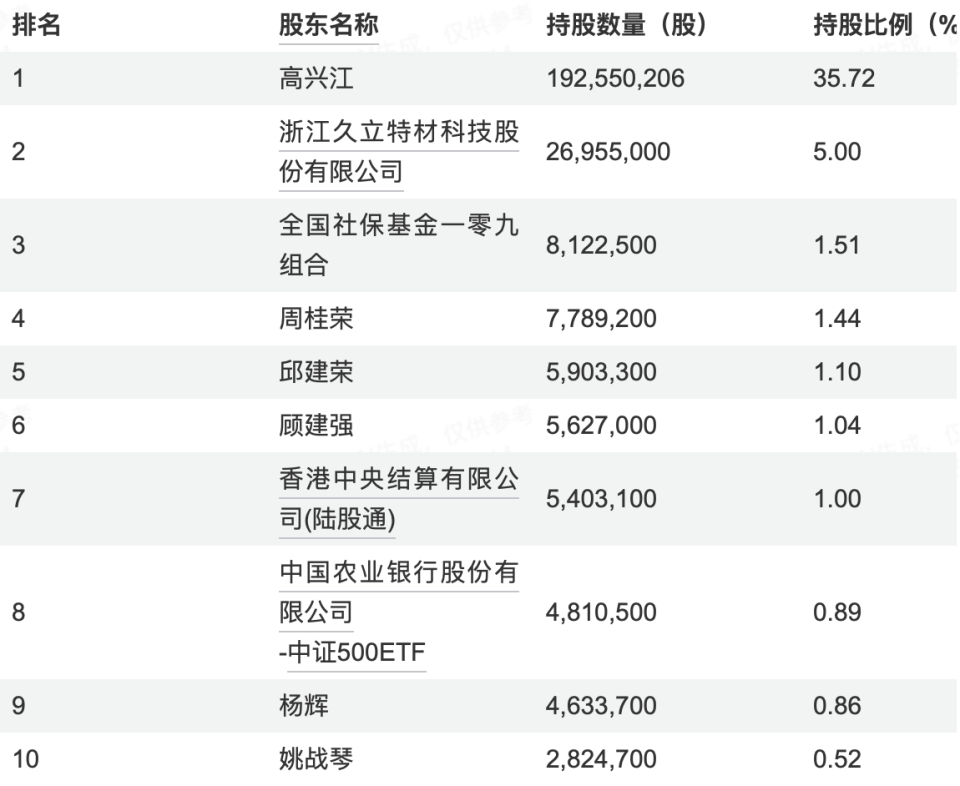The image size is (960, 786).
Task: Click the 香港中央结算有限公司(陆股通) link
Action: [398, 481]
